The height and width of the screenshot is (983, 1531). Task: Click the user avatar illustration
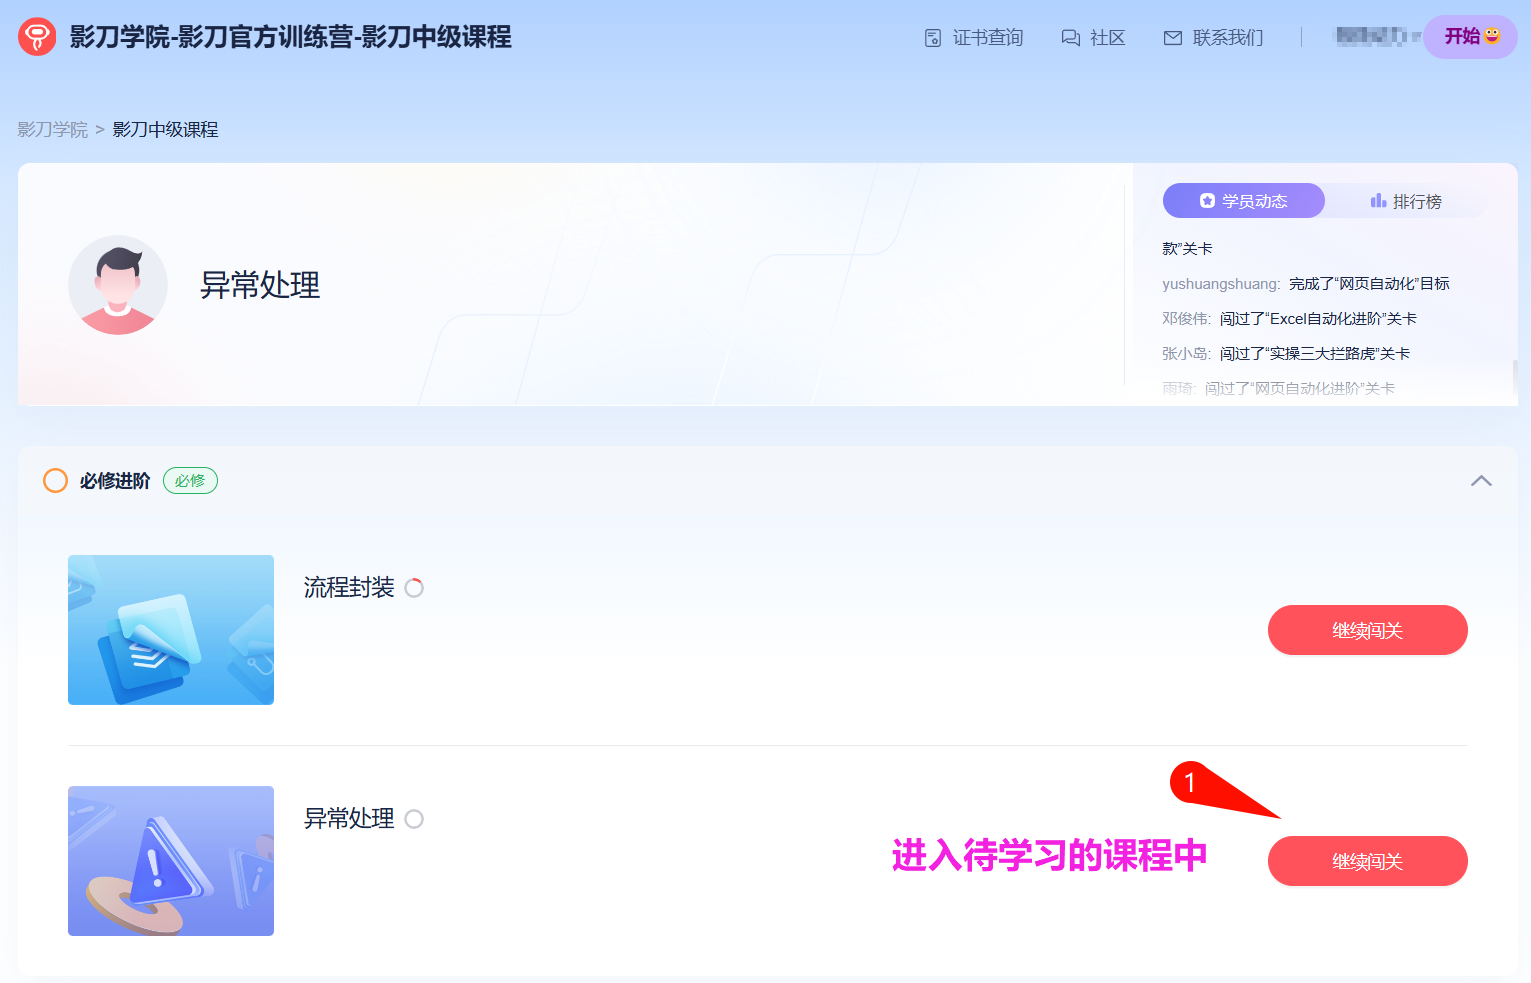click(x=118, y=285)
